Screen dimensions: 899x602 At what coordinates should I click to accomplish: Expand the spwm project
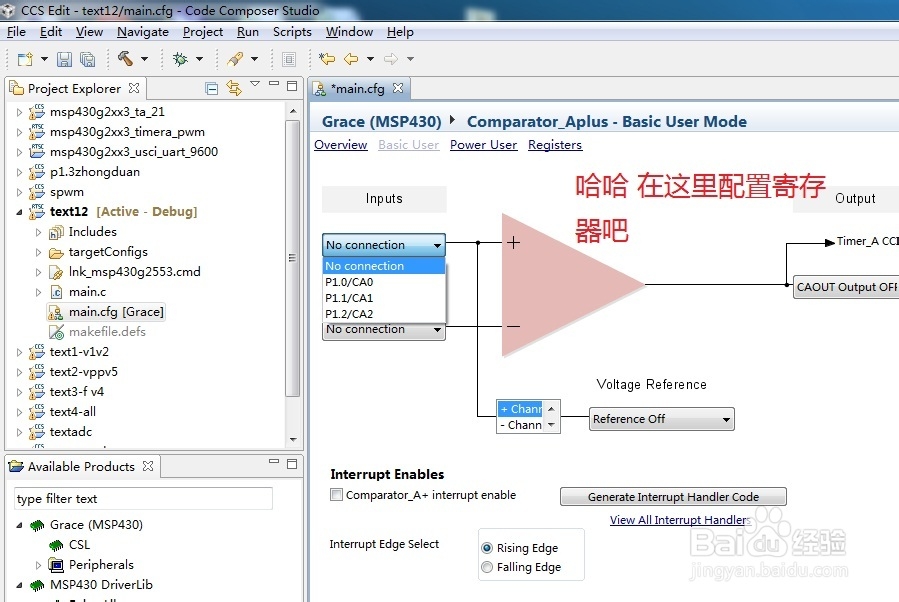pos(19,192)
